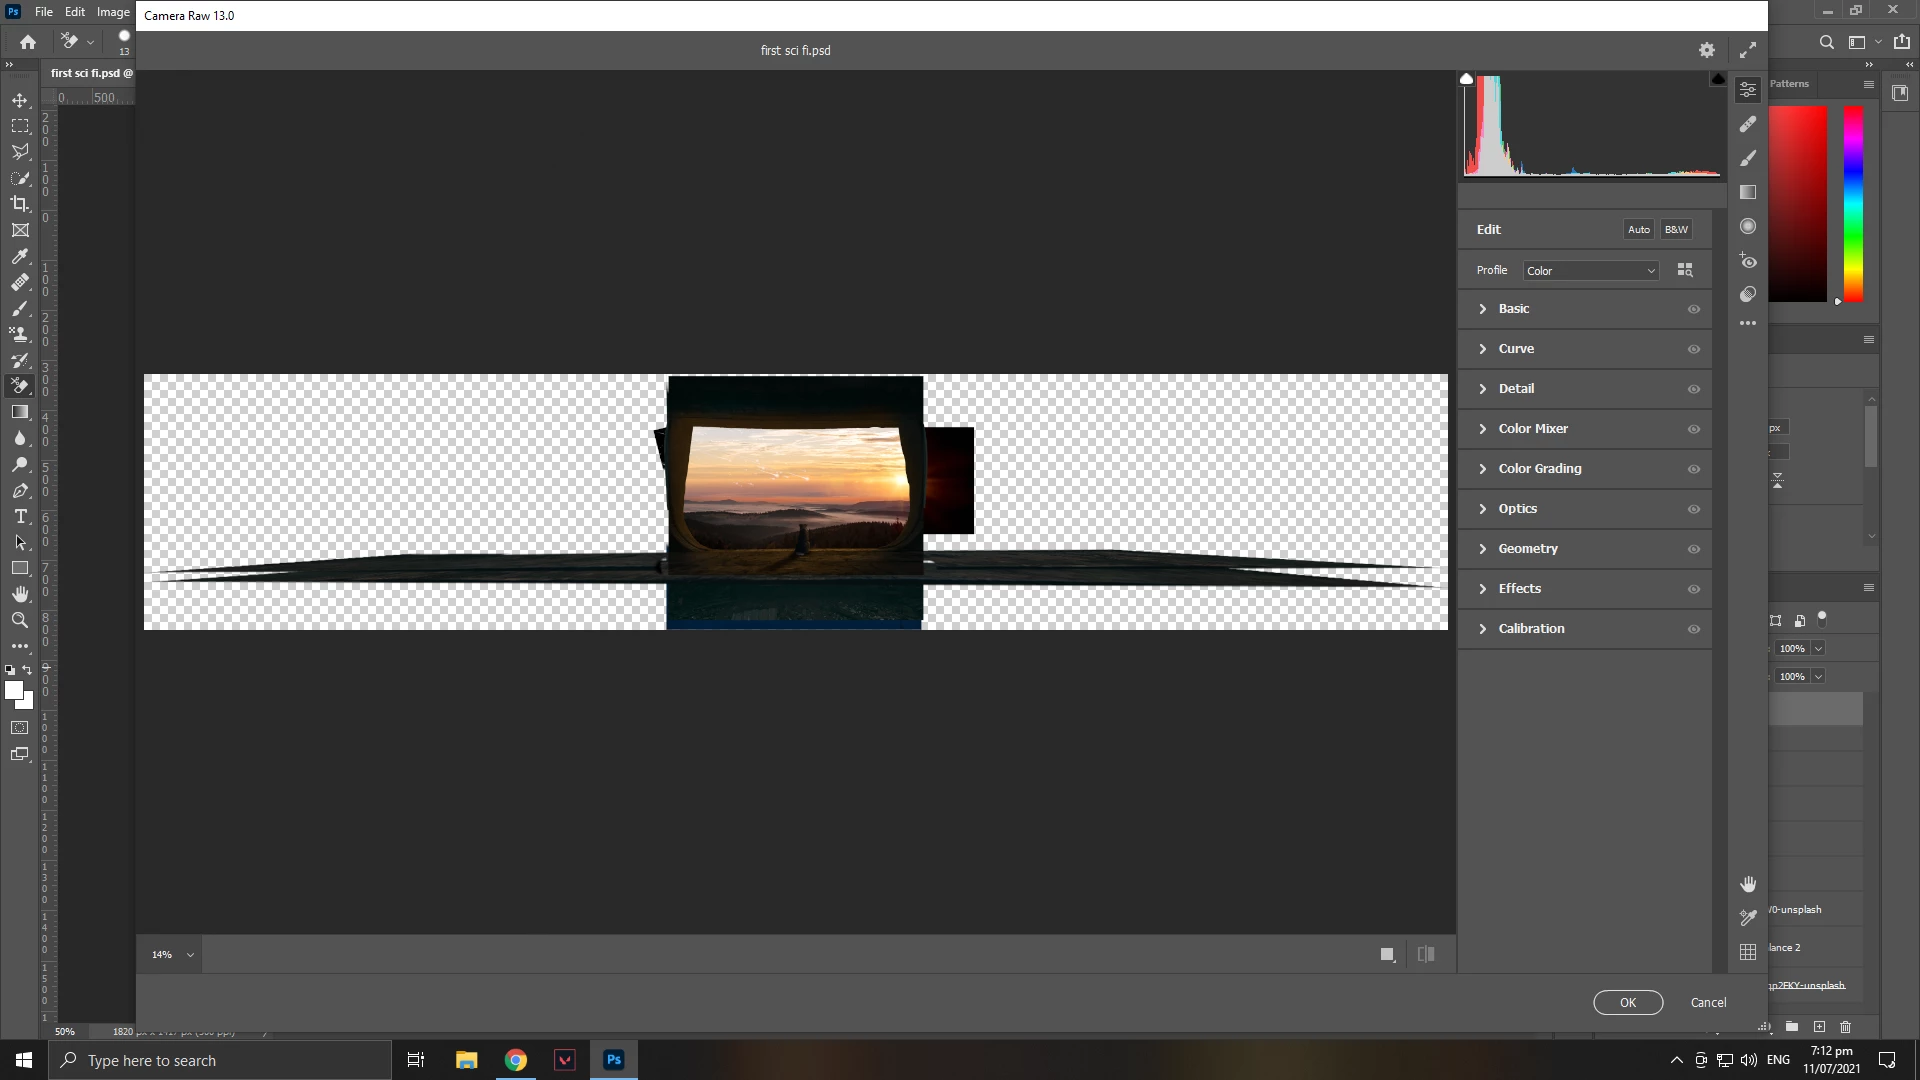Toggle visibility of the Basic panel edits

(1694, 309)
